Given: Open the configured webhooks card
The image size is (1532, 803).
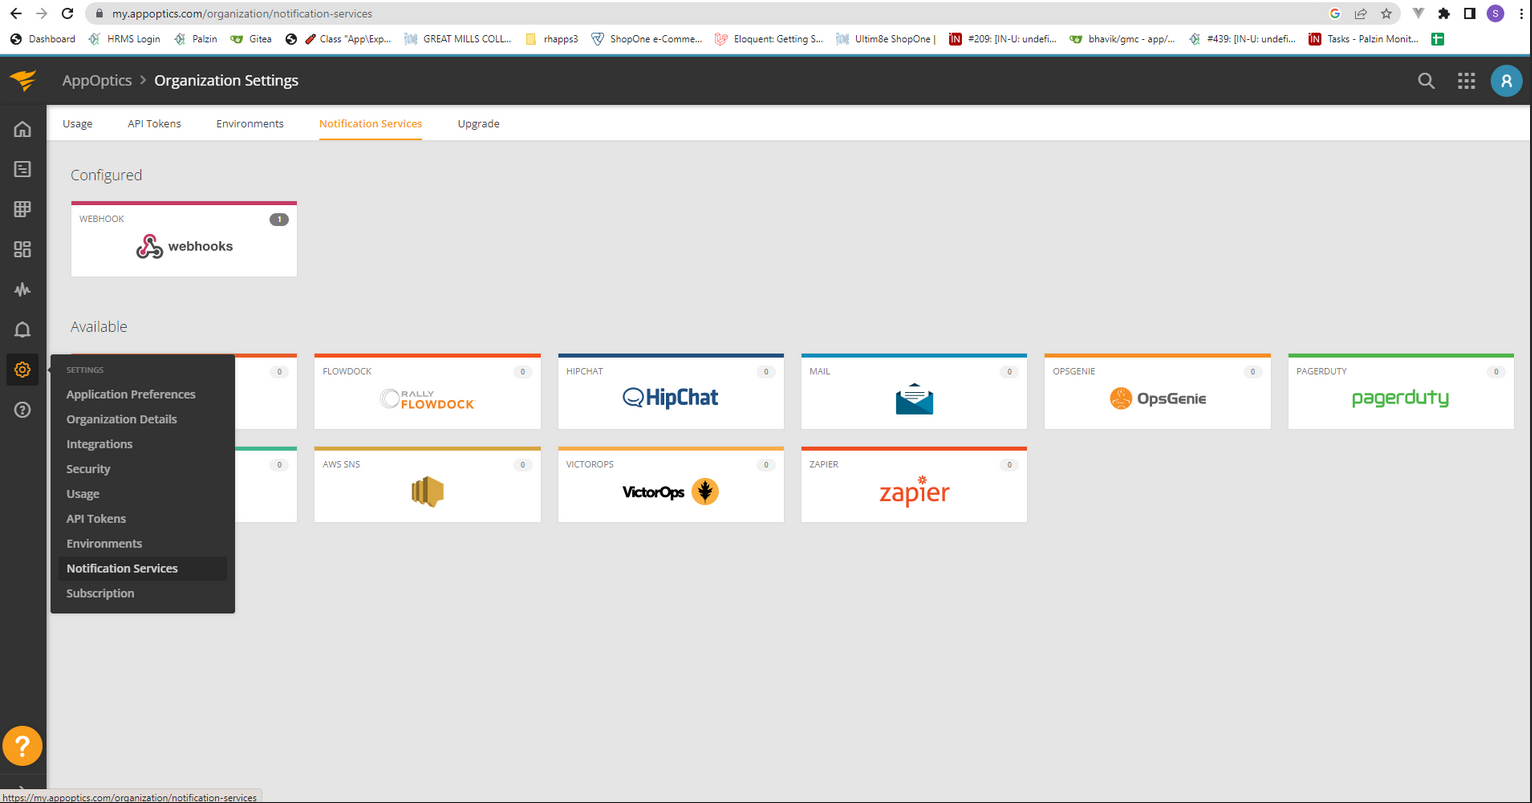Looking at the screenshot, I should click(x=184, y=240).
